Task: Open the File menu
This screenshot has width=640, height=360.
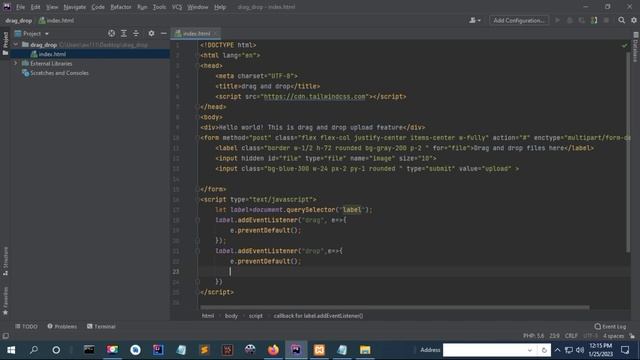Action: [x=20, y=7]
